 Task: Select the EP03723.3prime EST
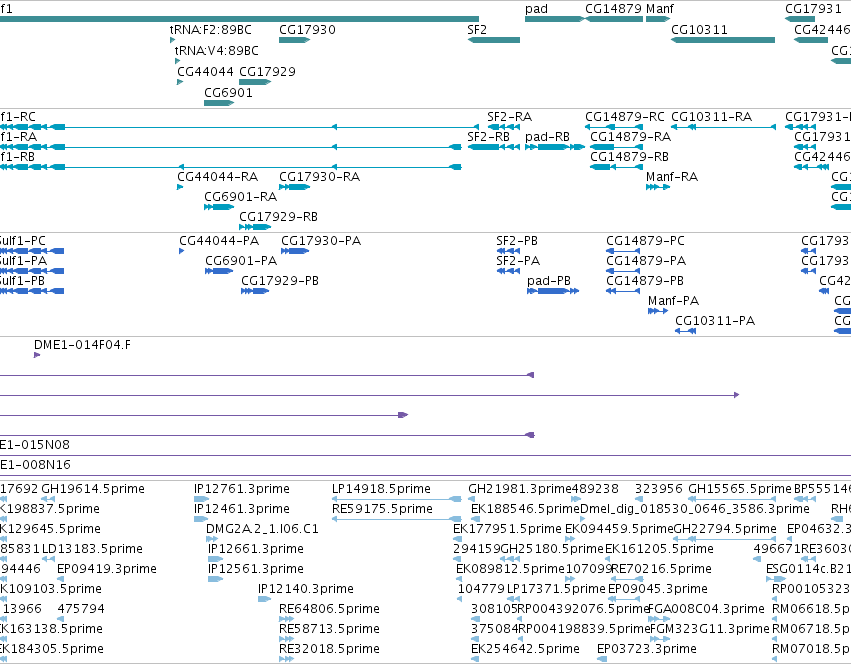[x=601, y=659]
